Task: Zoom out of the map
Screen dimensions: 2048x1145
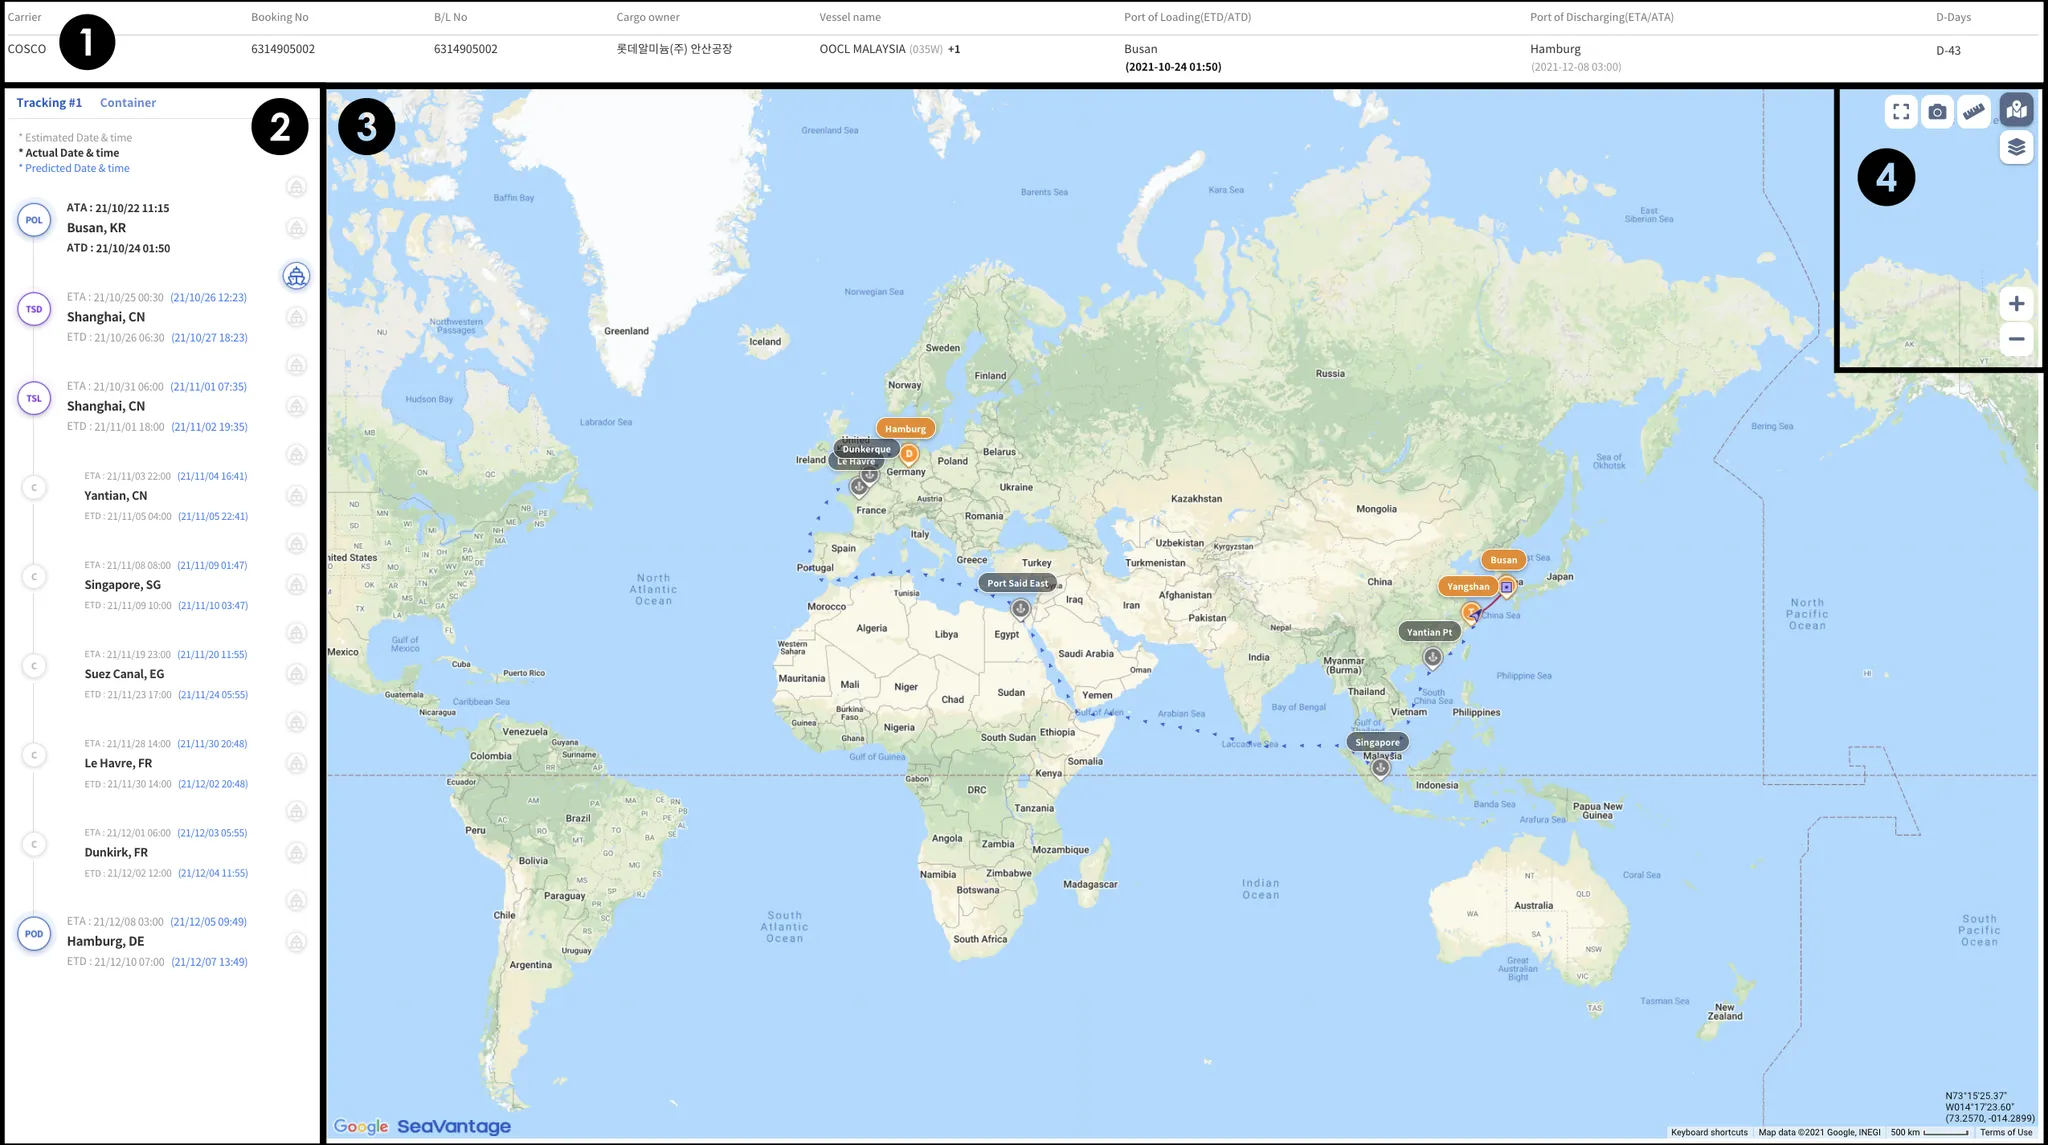Action: (x=2016, y=339)
